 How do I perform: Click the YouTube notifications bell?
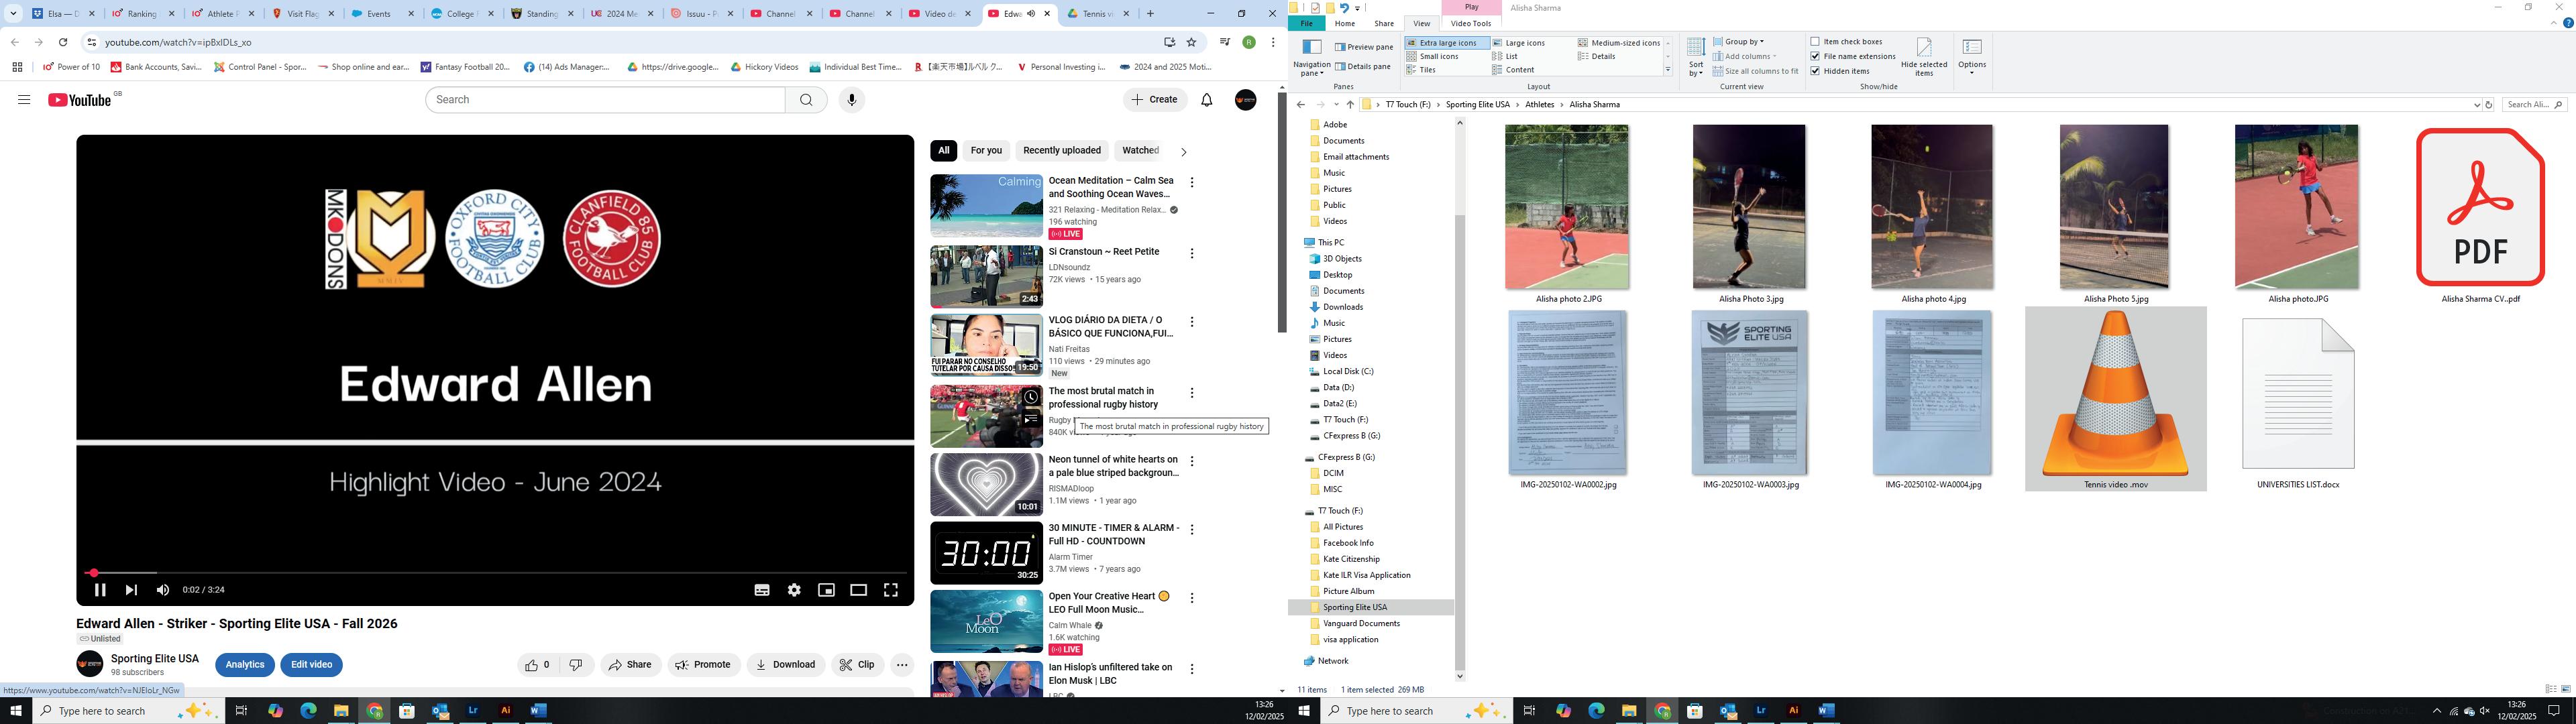coord(1206,100)
